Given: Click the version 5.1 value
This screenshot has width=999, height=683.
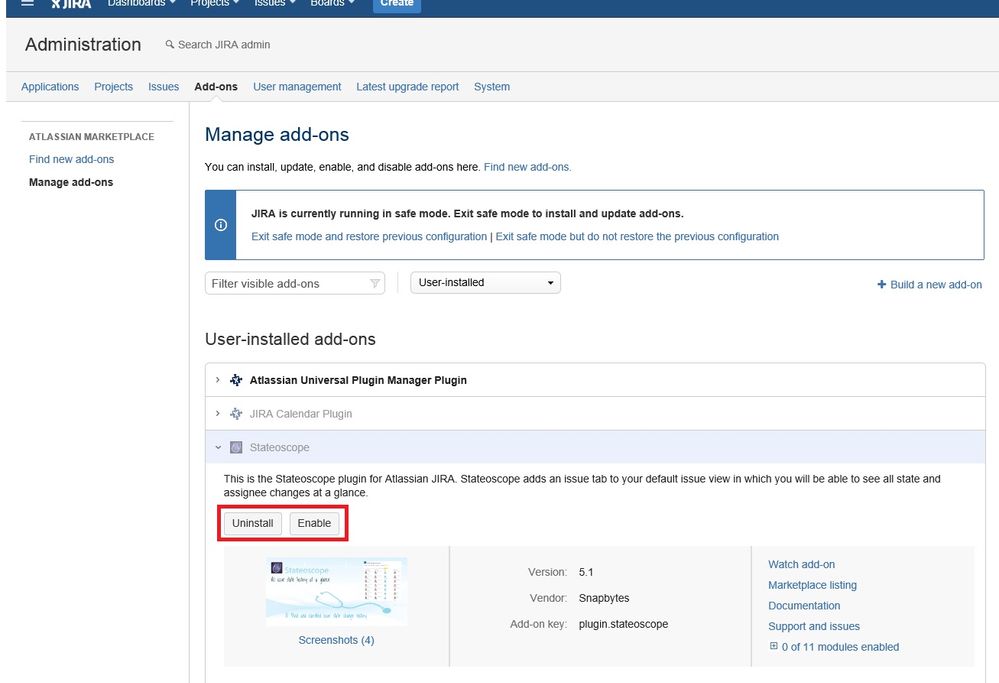Looking at the screenshot, I should click(586, 572).
